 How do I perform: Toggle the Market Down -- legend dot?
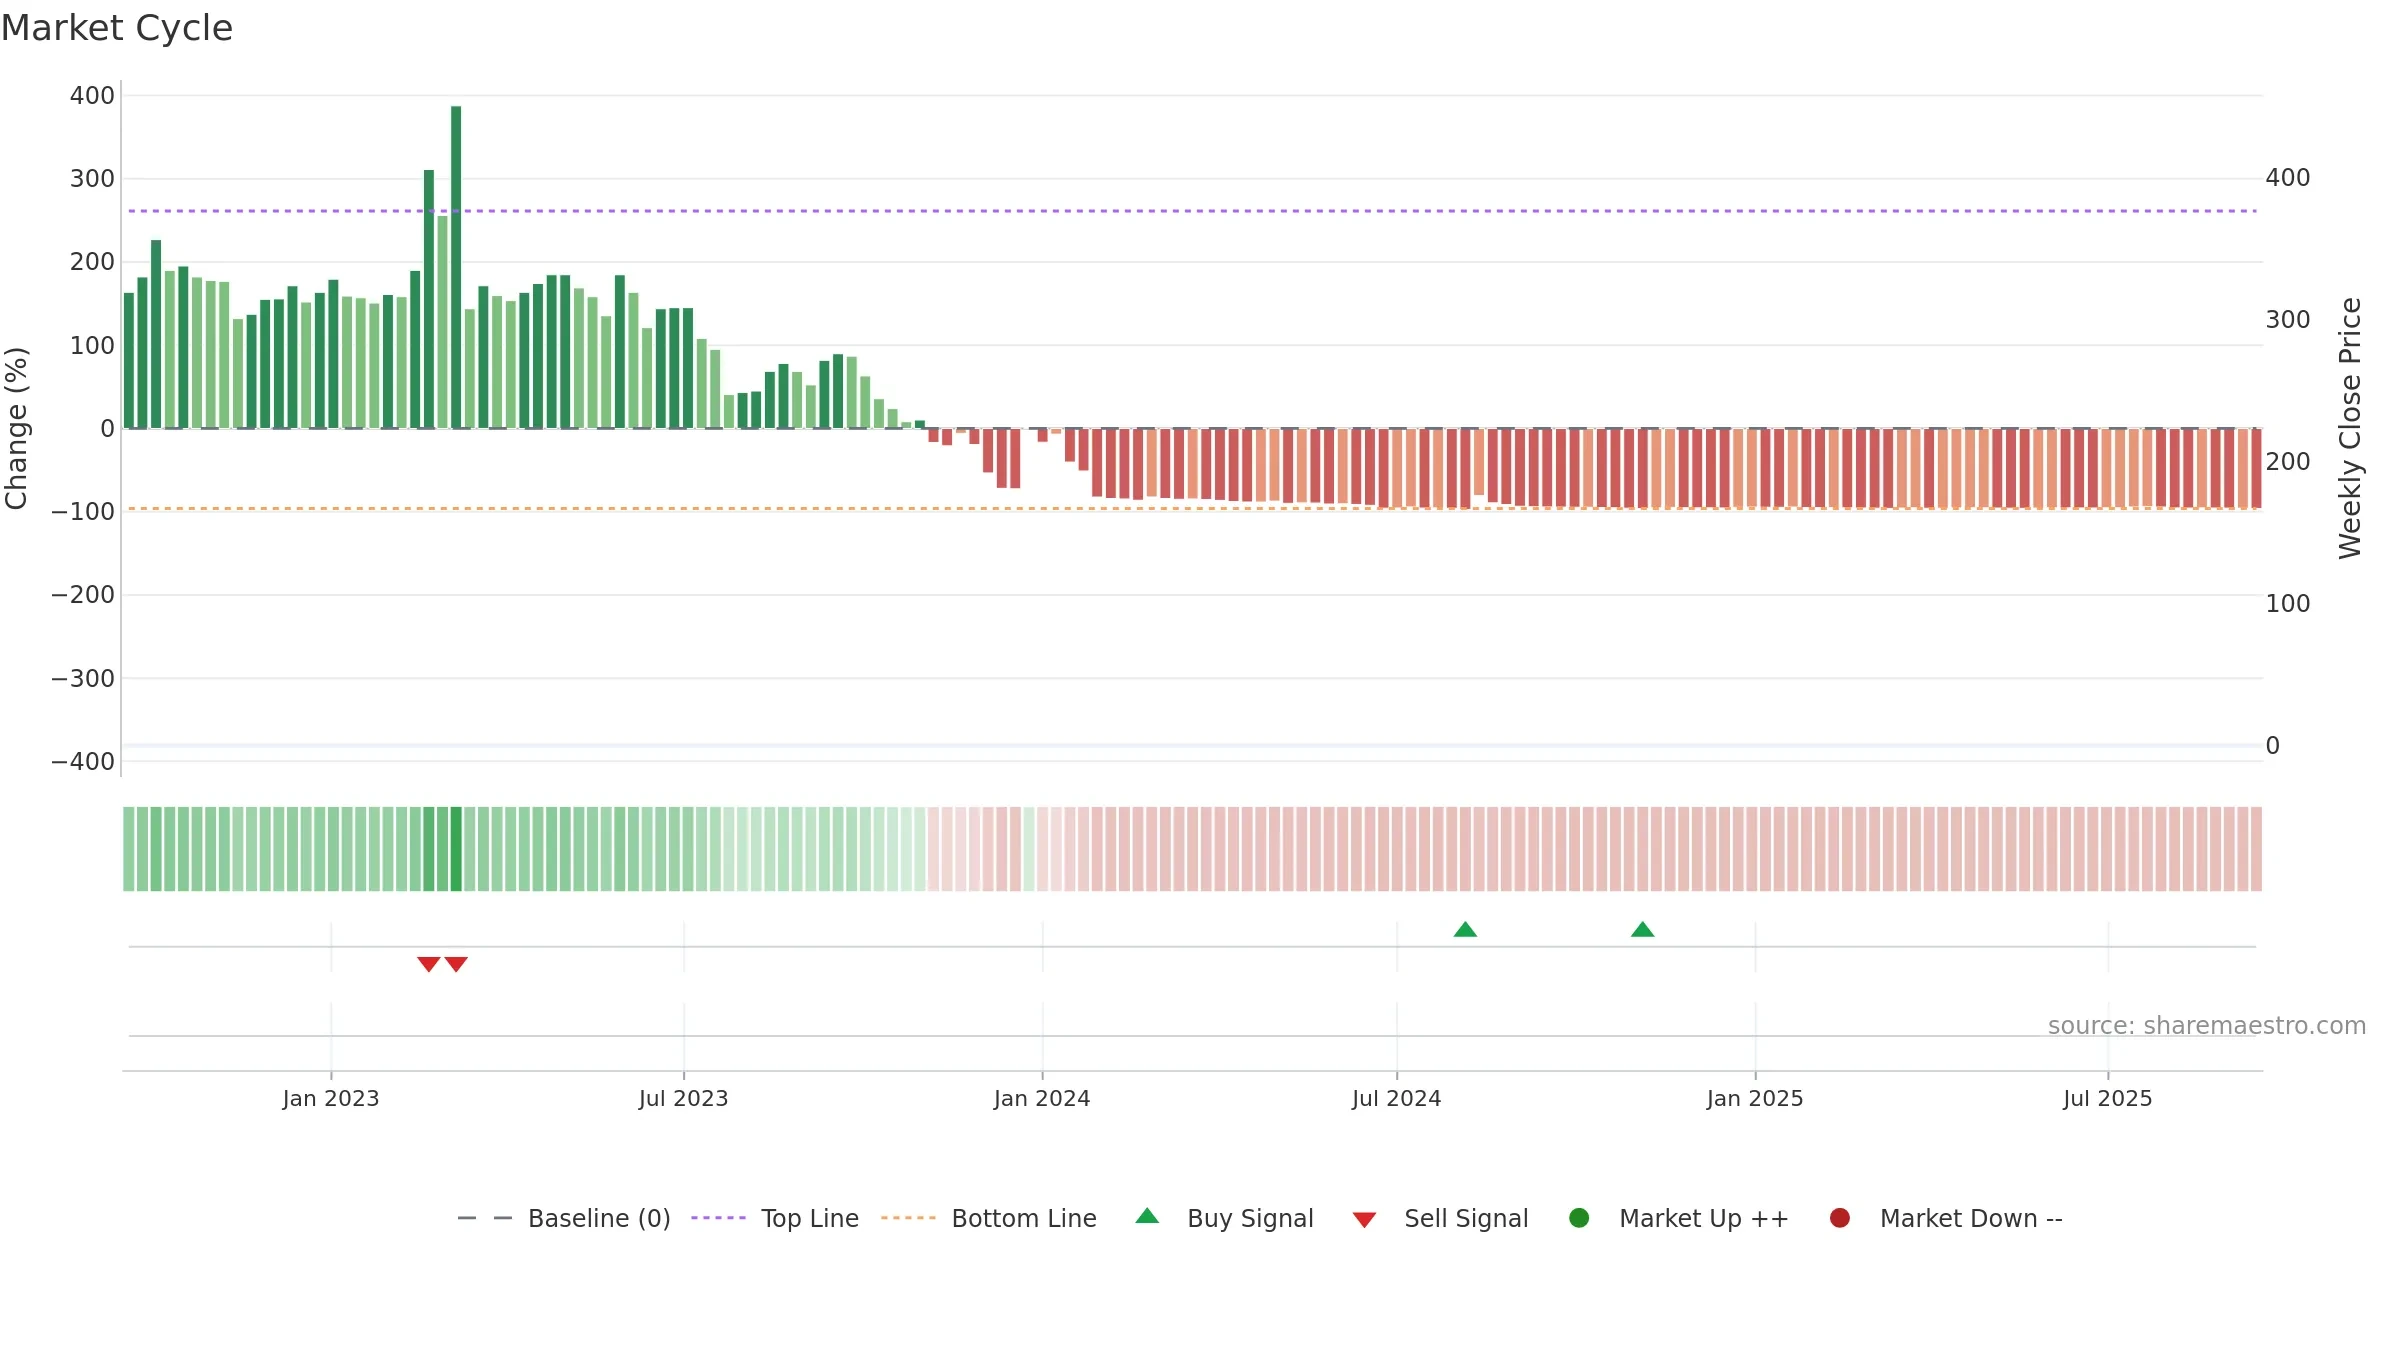point(1839,1218)
